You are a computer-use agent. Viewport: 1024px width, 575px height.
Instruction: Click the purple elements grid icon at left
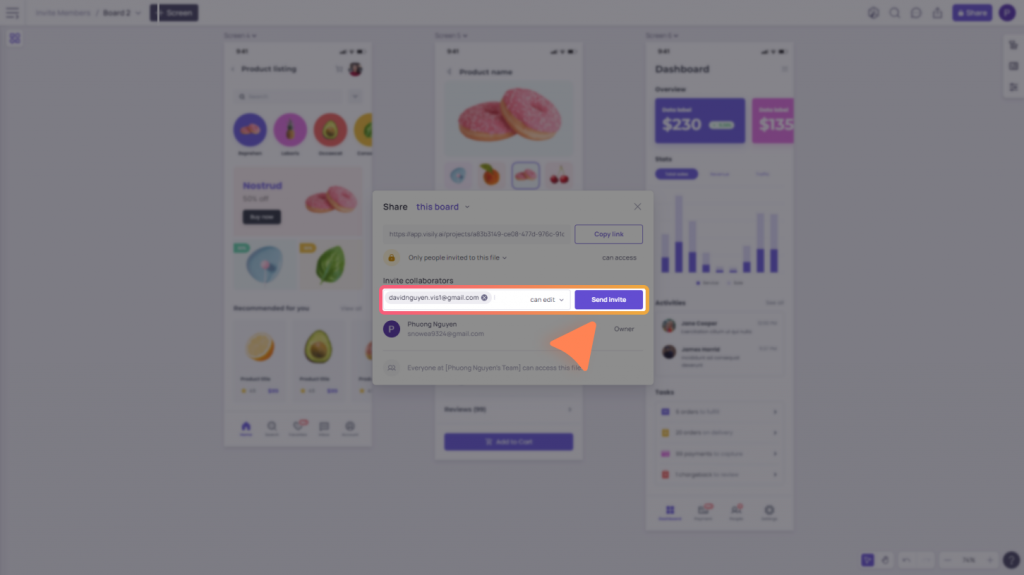[14, 39]
